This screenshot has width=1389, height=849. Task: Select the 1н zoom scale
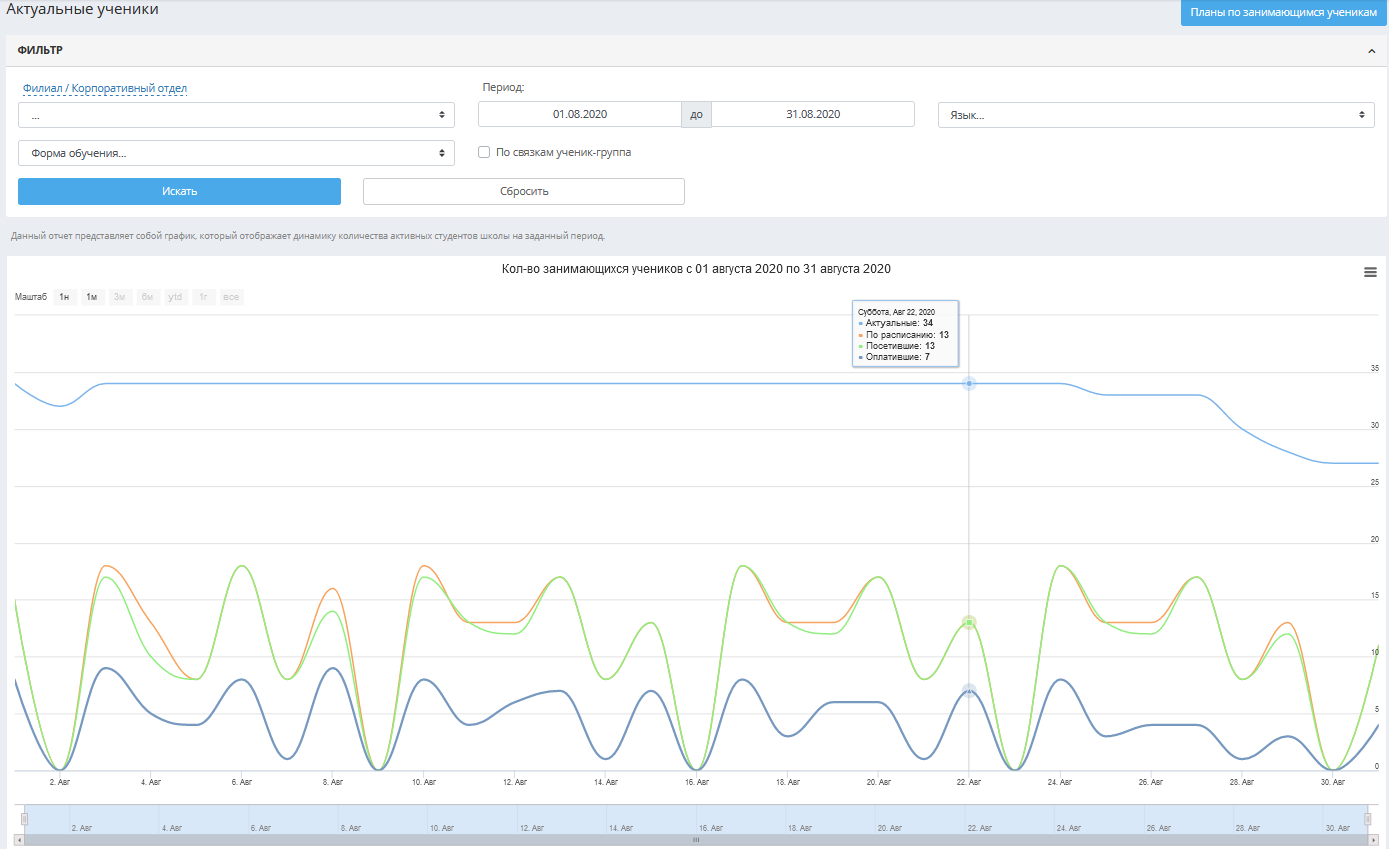point(64,297)
